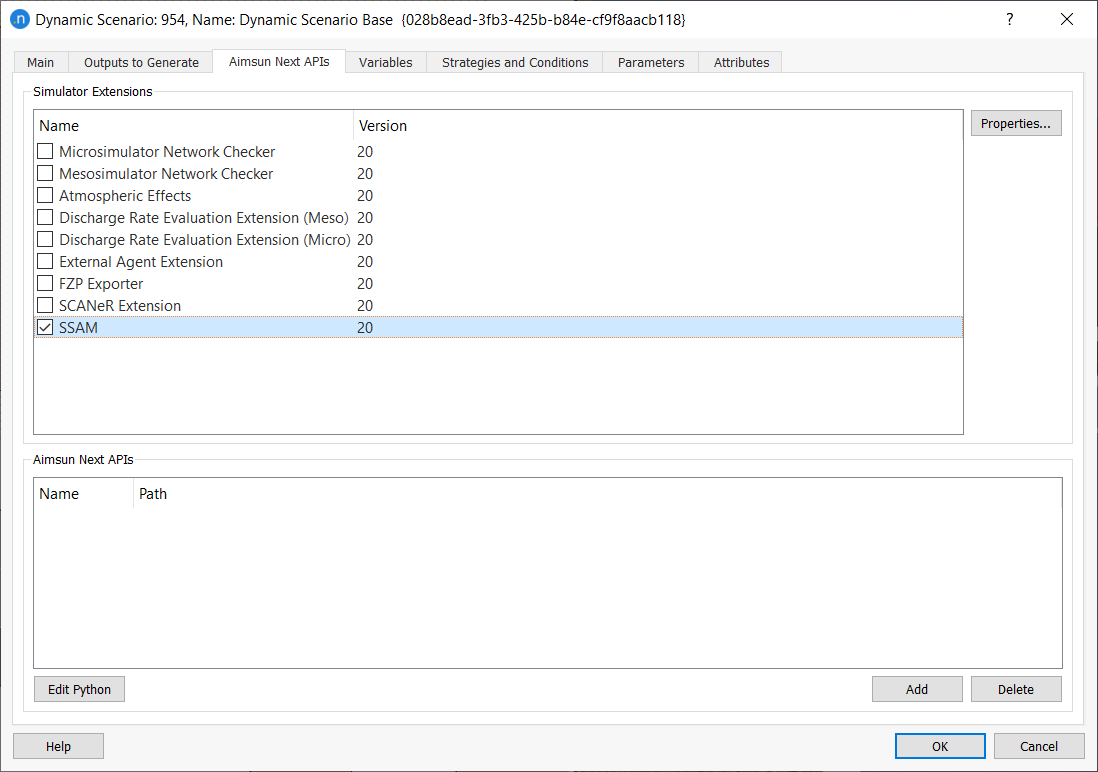
Task: Tick the Atmospheric Effects extension checkbox
Action: 45,196
